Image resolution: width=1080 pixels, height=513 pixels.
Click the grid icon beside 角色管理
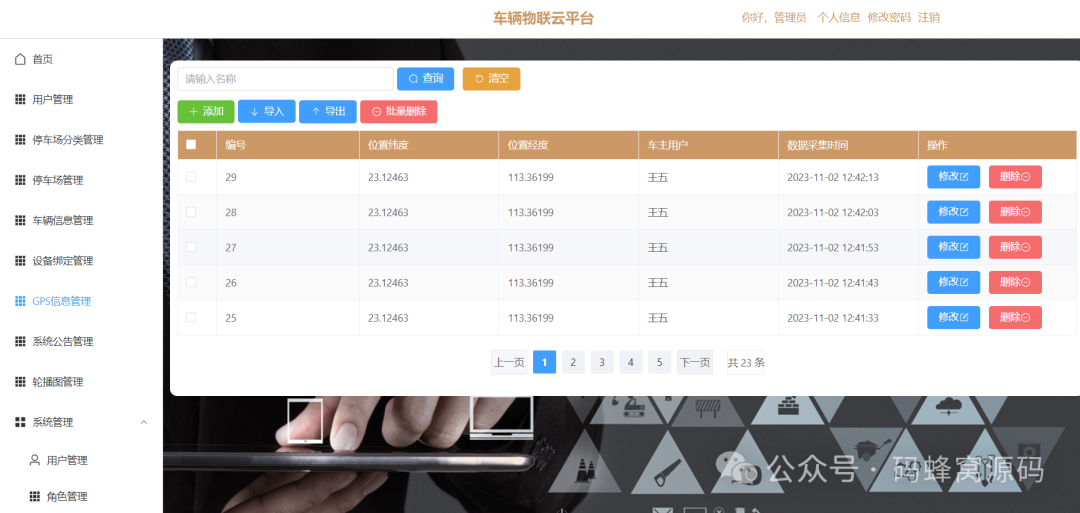tap(34, 496)
